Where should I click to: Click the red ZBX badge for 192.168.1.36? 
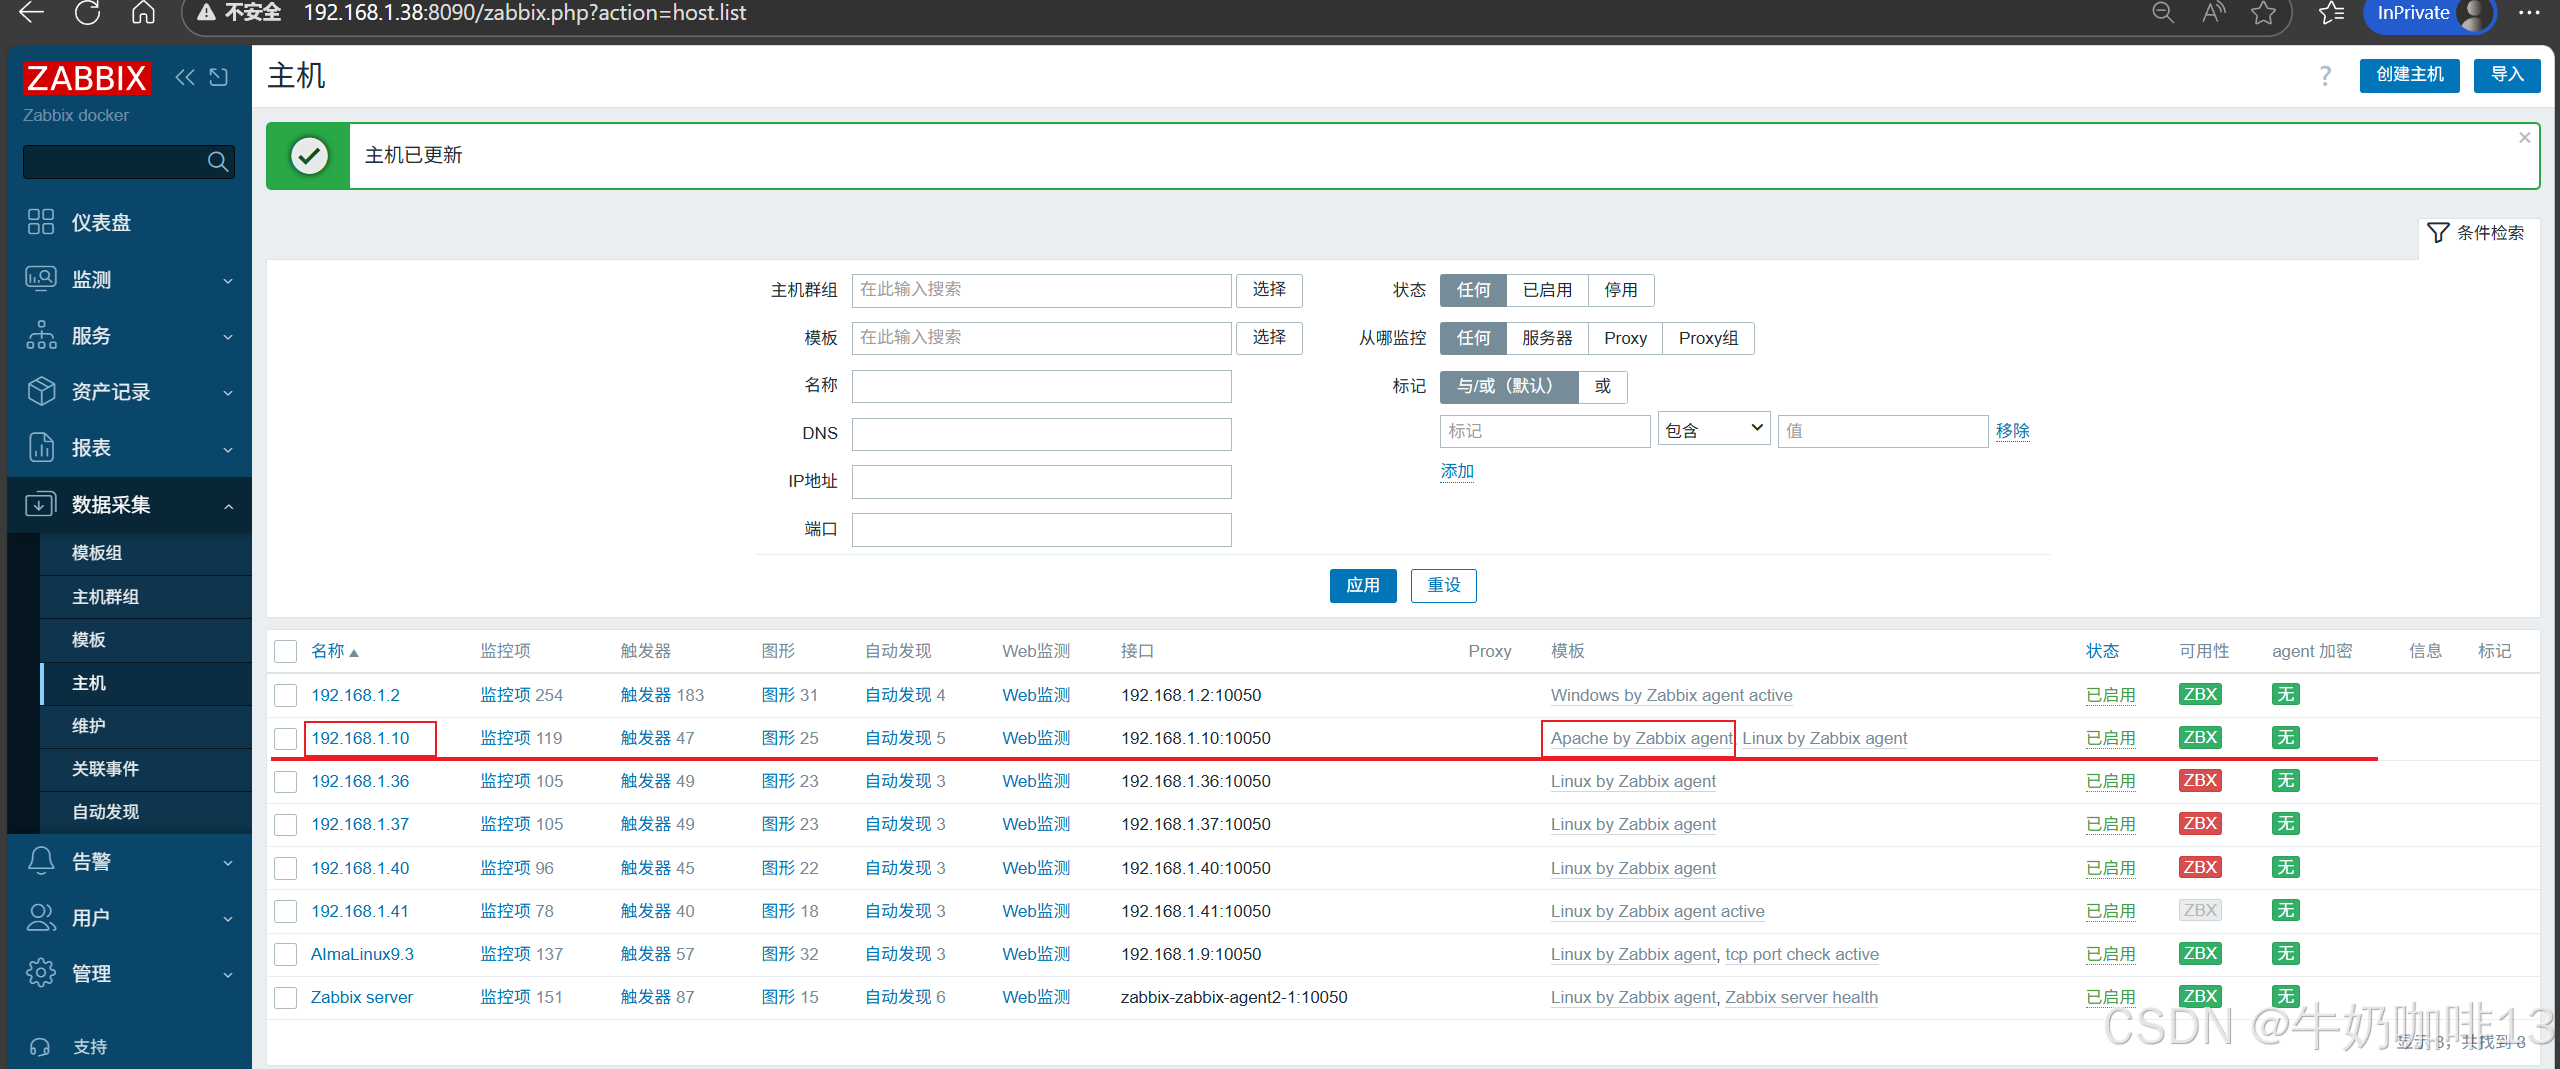point(2200,780)
